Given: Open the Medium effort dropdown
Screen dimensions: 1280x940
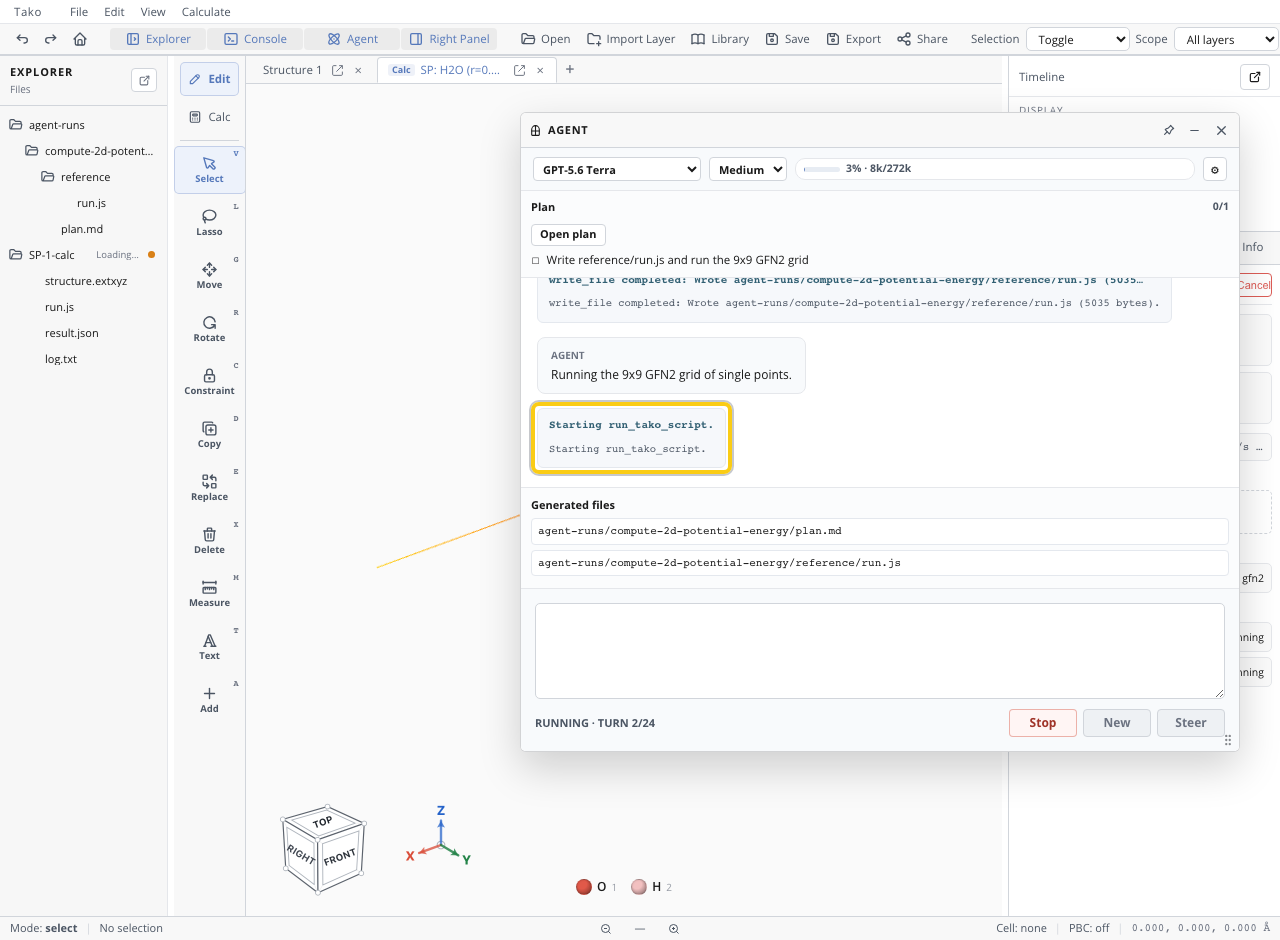Looking at the screenshot, I should 748,170.
